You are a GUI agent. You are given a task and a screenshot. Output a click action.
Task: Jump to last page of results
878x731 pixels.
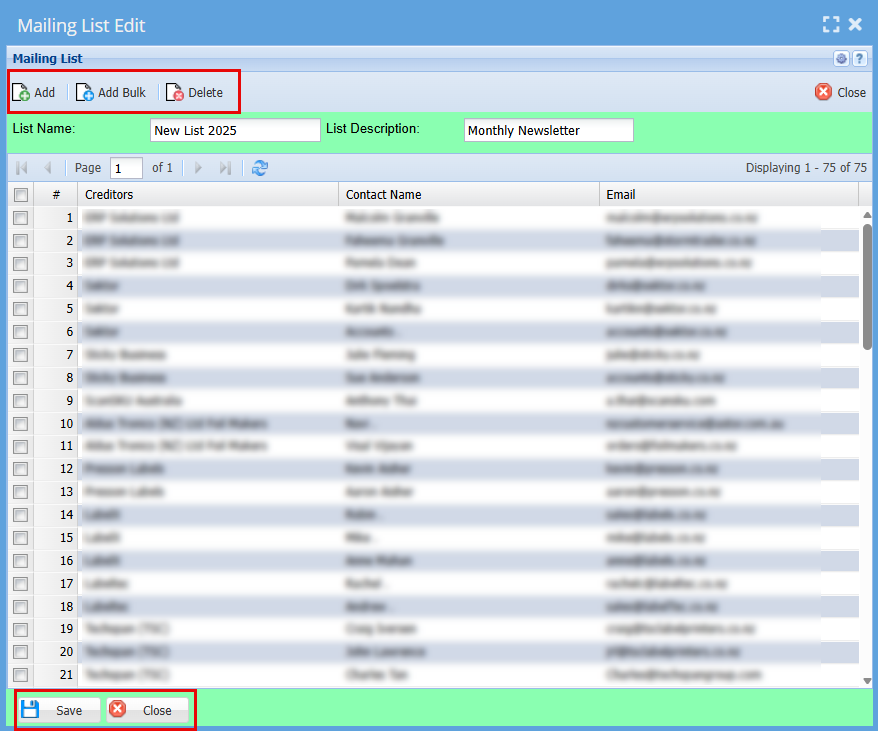coord(225,167)
